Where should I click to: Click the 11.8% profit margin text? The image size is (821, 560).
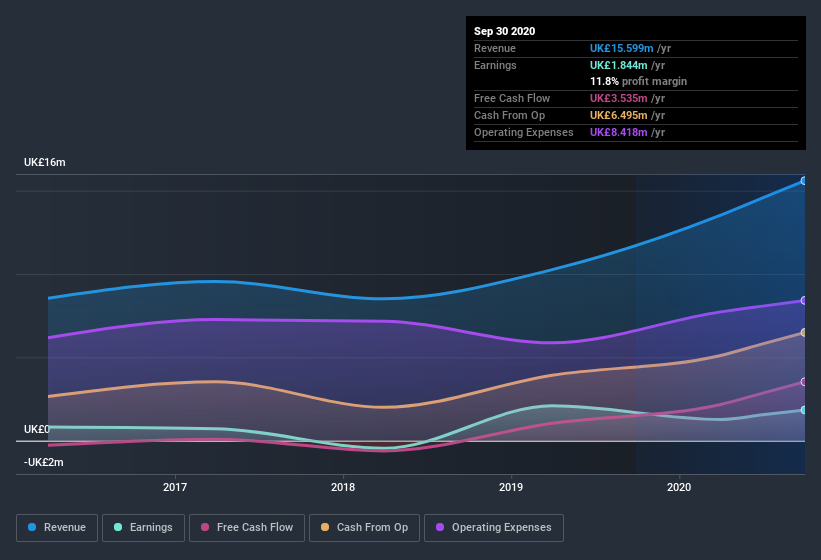(x=638, y=81)
